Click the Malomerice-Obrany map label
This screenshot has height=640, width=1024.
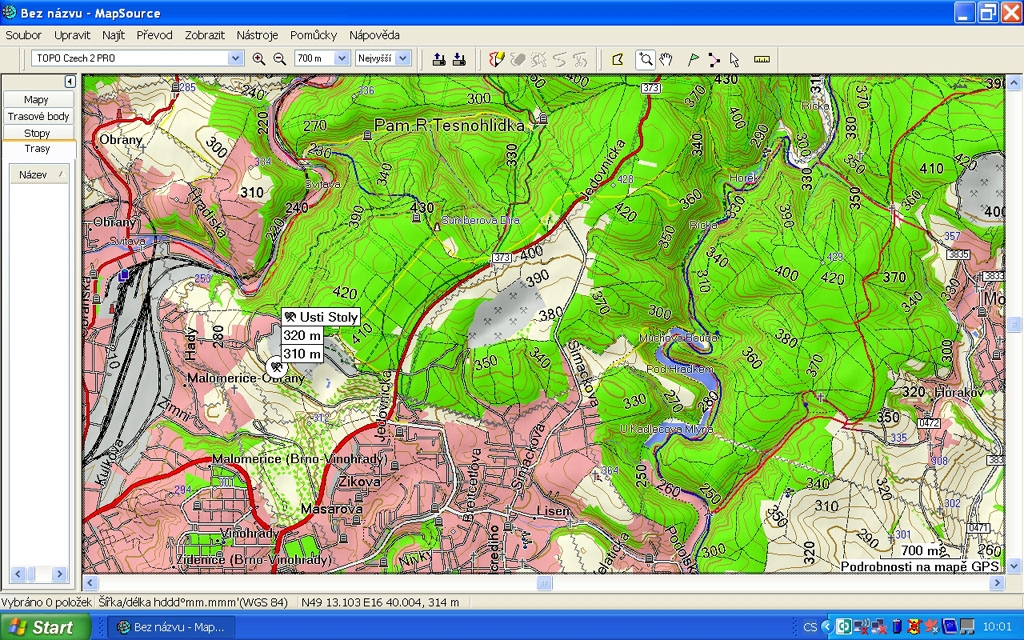246,378
